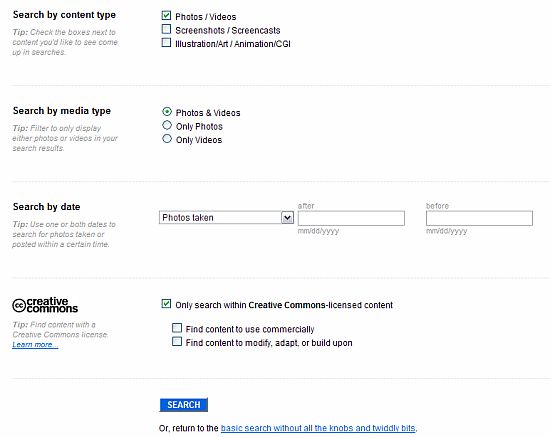Focus the after date field

[x=351, y=218]
